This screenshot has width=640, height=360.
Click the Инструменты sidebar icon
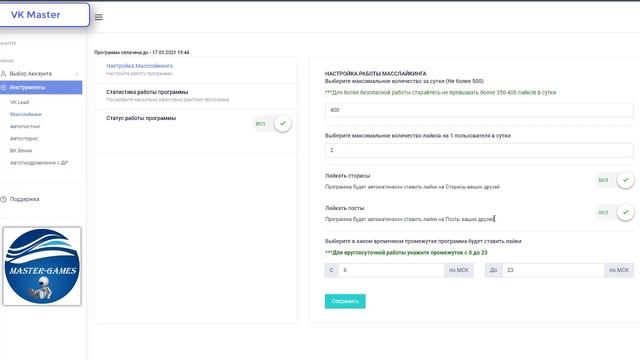pyautogui.click(x=4, y=87)
